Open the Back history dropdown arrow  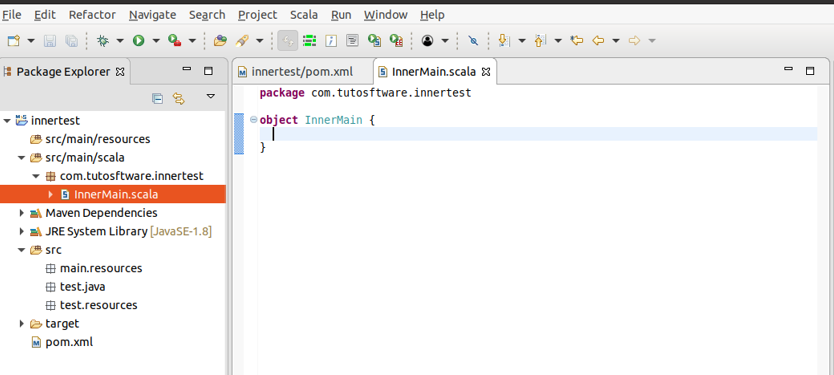(x=616, y=40)
